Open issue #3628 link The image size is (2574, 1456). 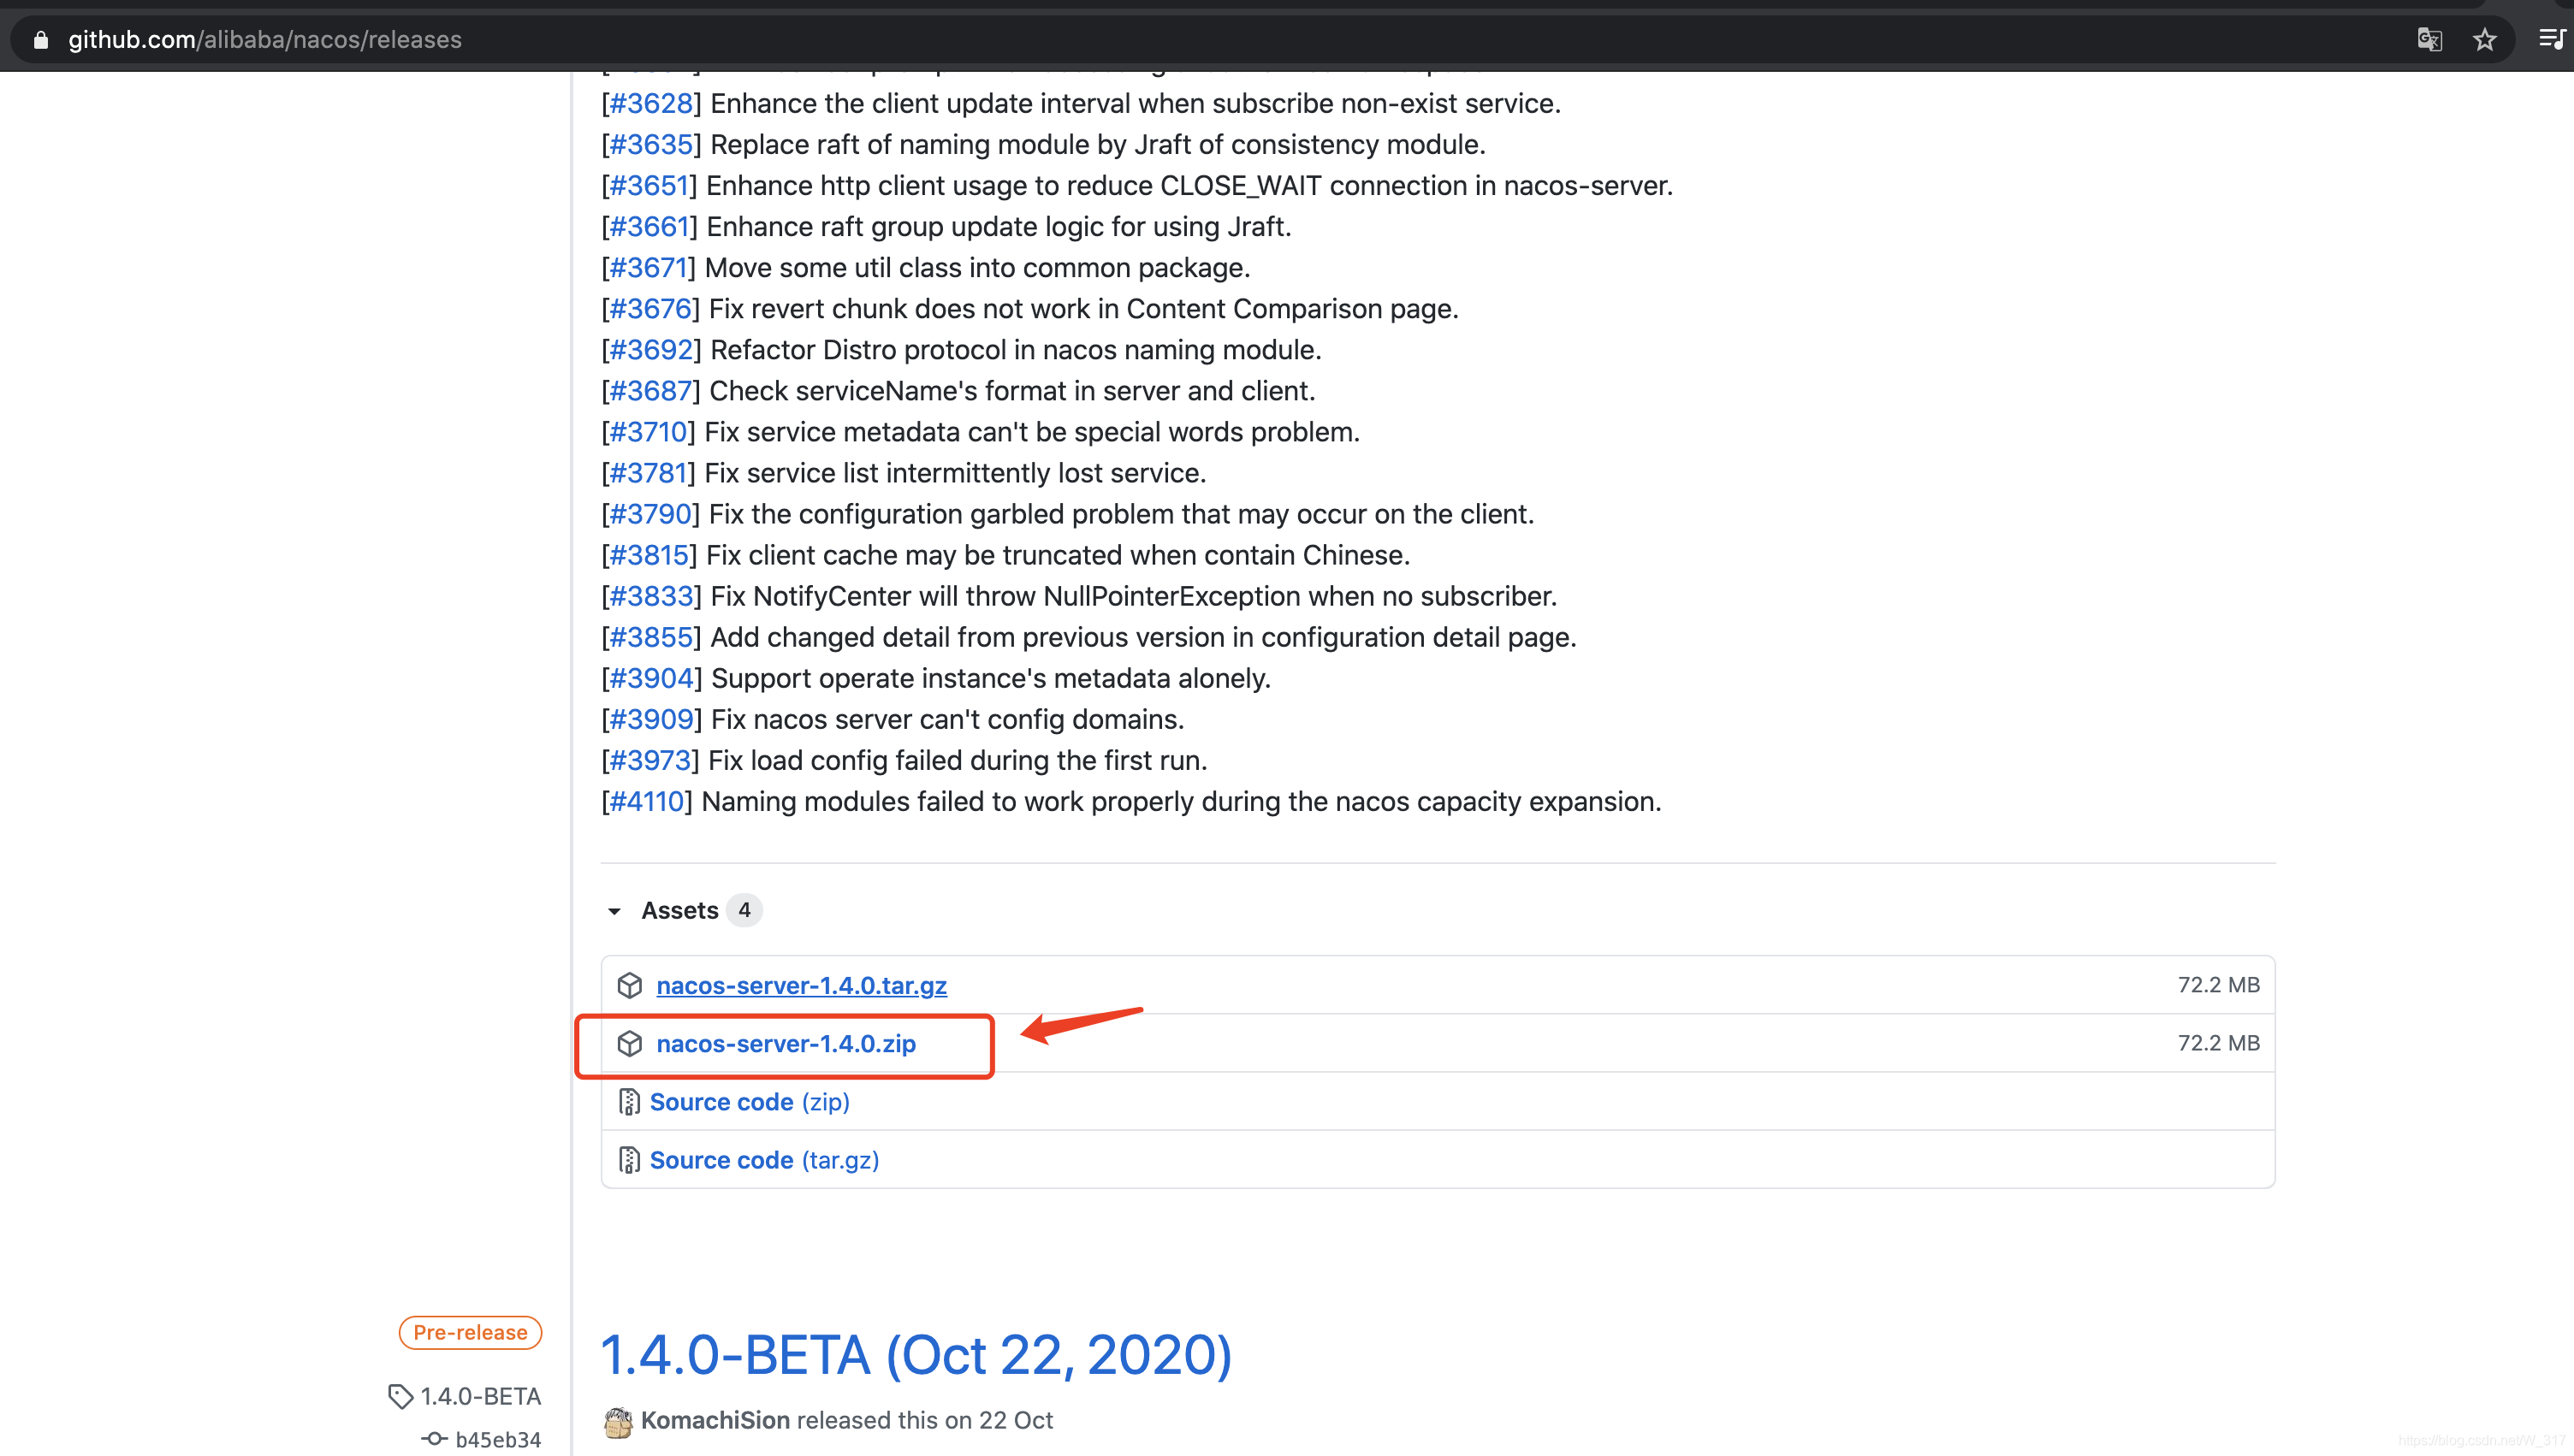(651, 103)
